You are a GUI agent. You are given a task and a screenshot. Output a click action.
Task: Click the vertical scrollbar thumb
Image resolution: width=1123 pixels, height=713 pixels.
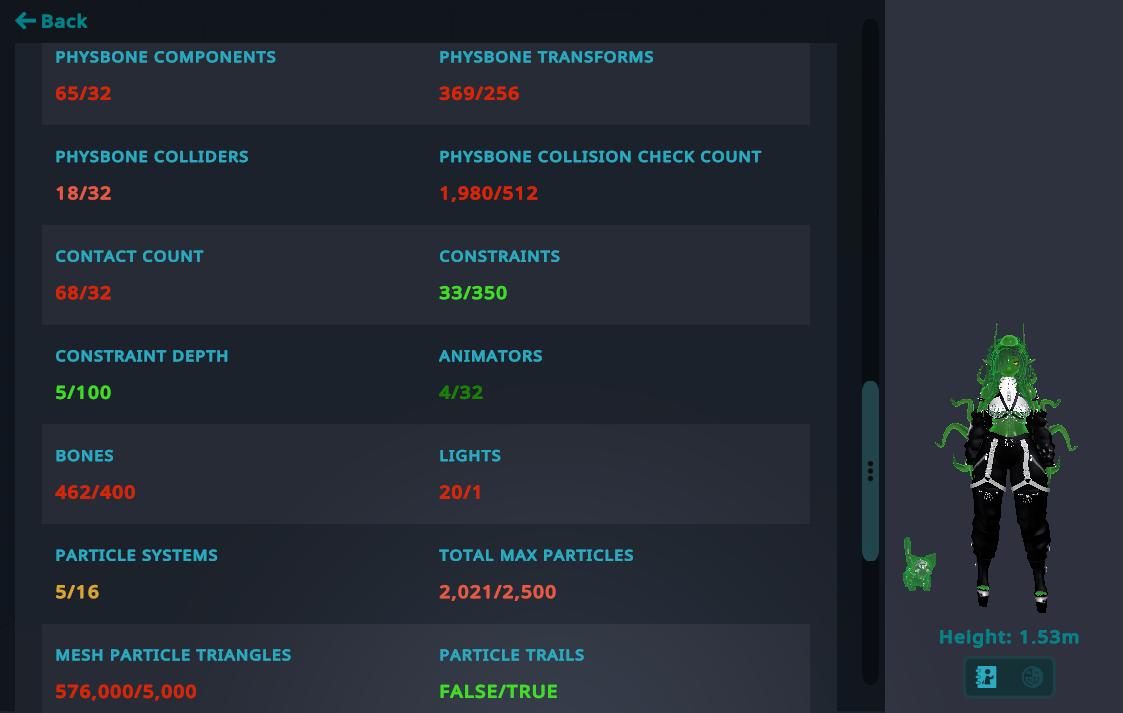coord(870,471)
